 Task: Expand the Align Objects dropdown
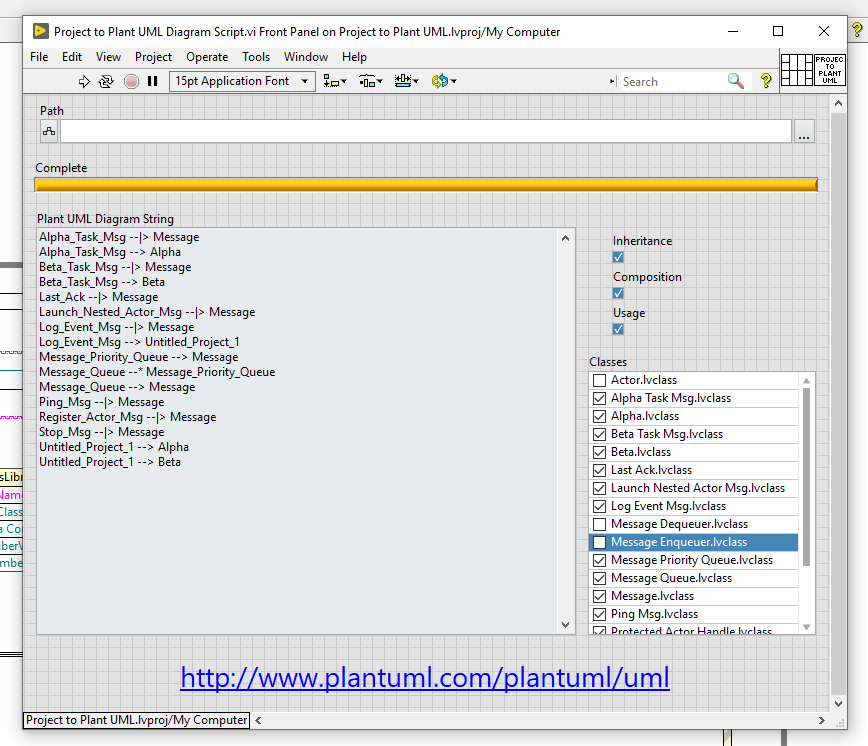tap(335, 81)
